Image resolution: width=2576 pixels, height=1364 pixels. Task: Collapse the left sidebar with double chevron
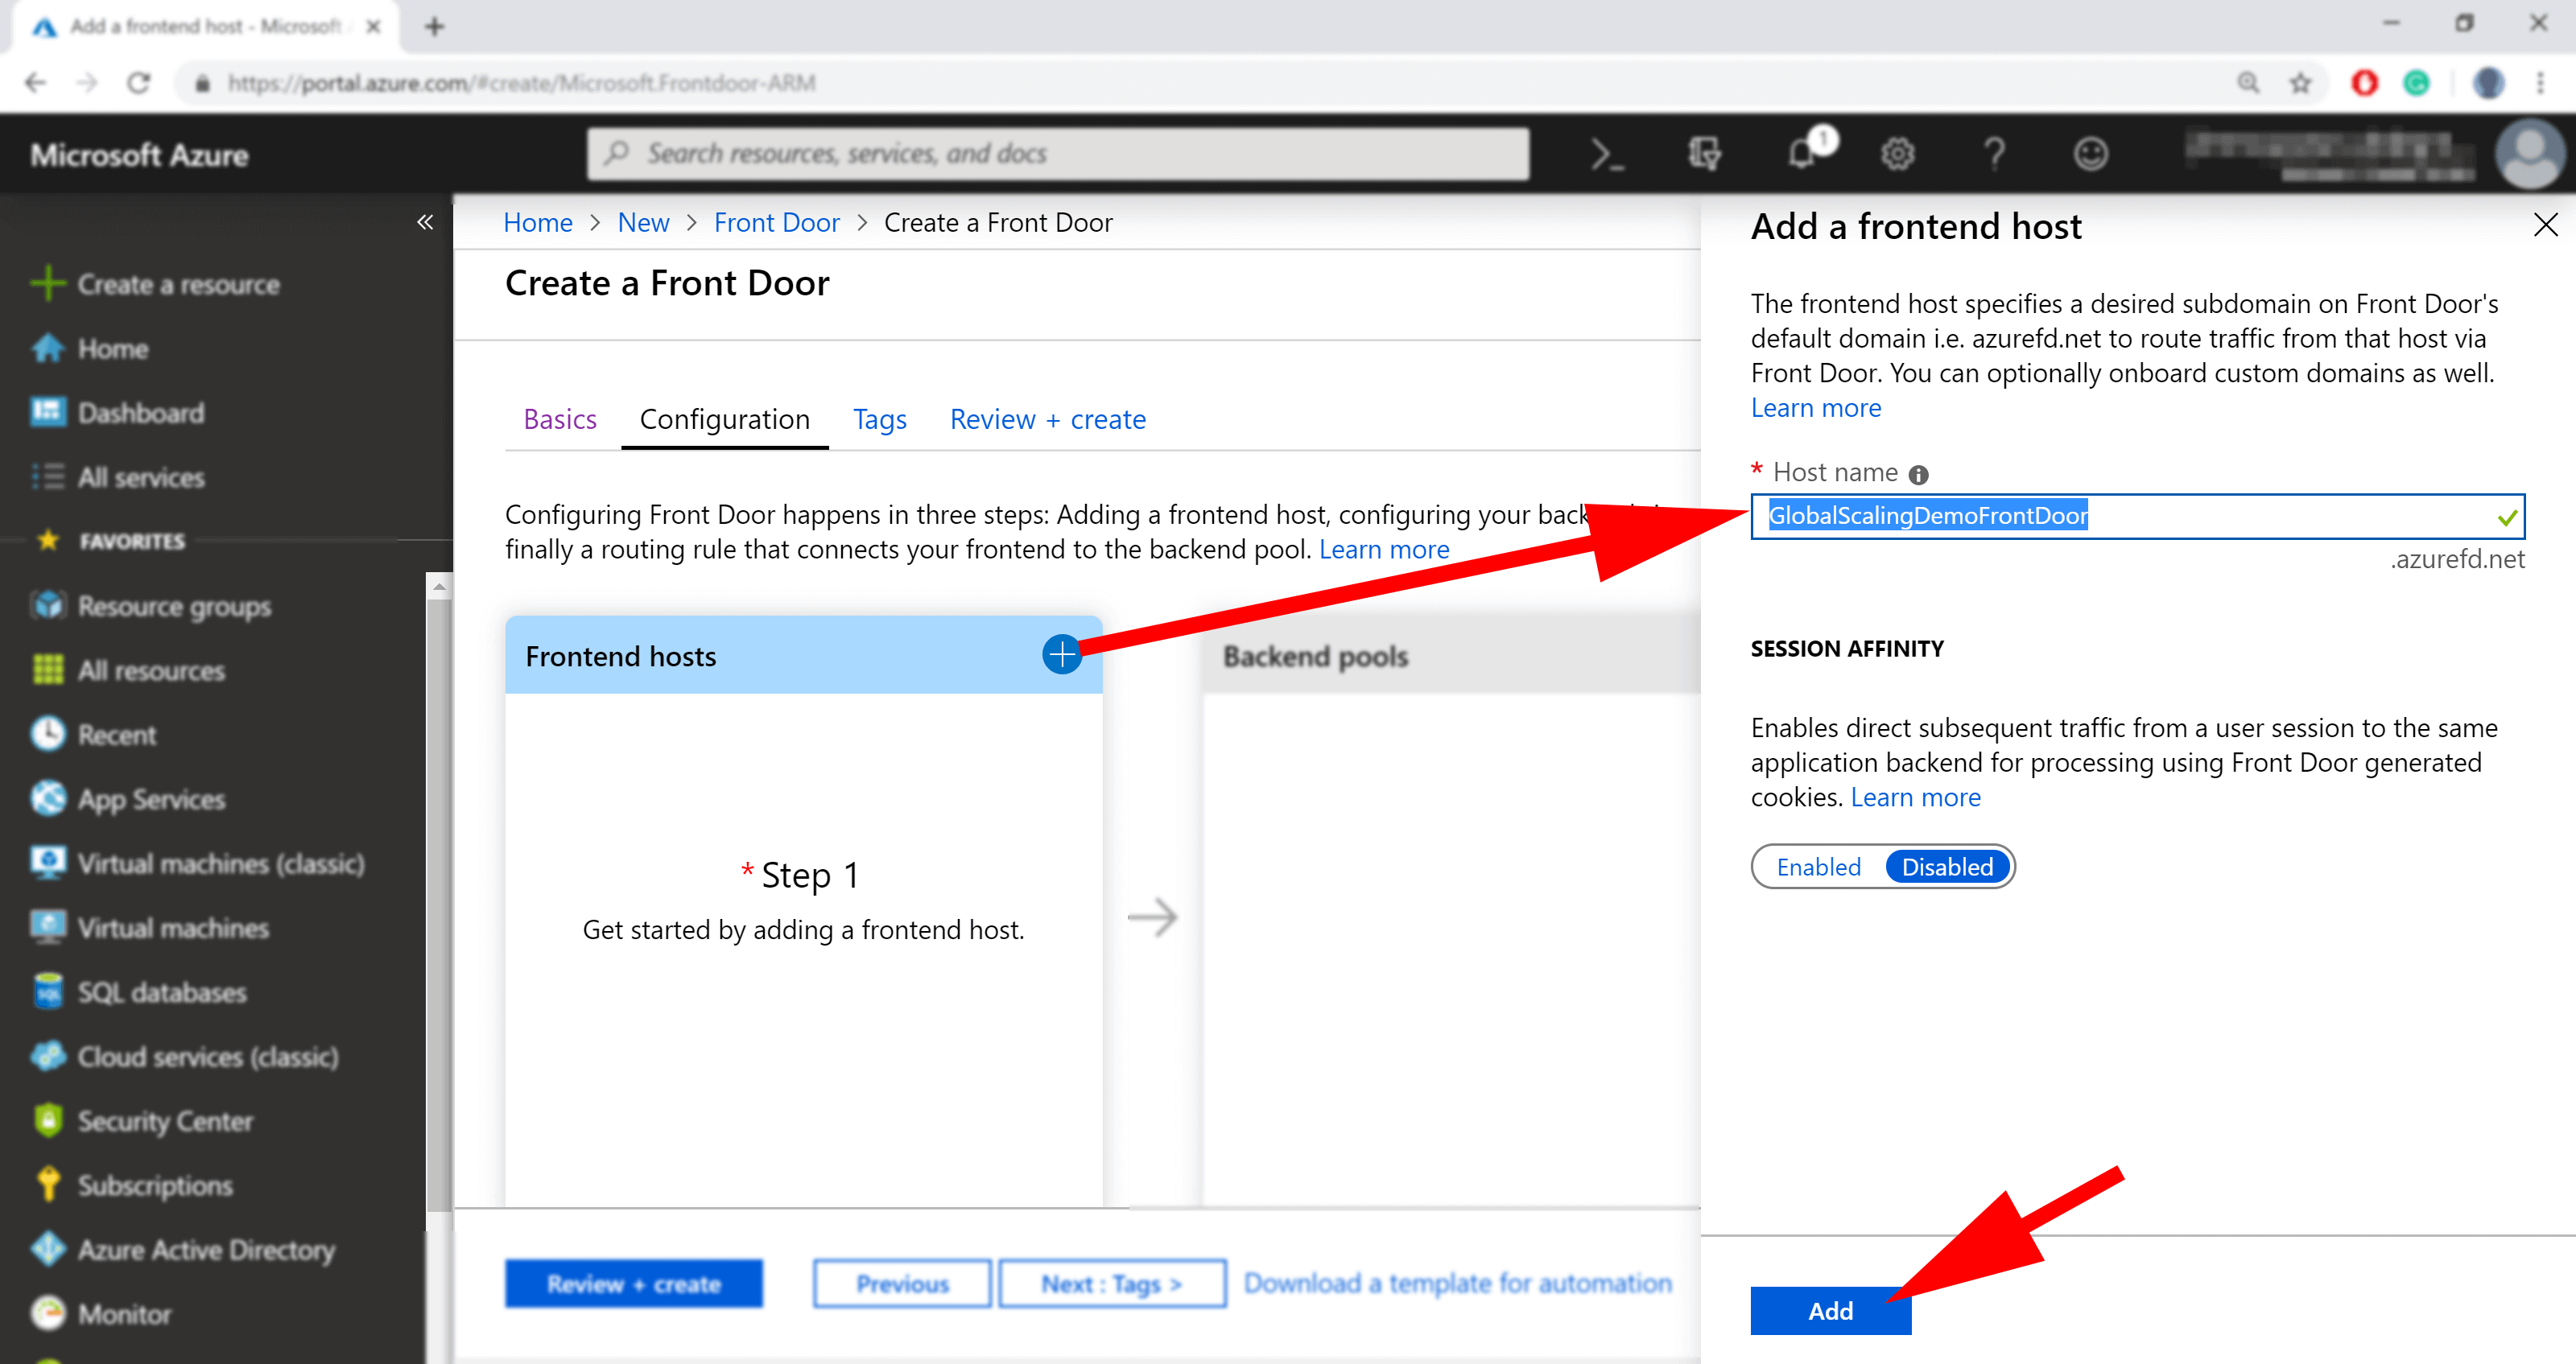[x=425, y=222]
